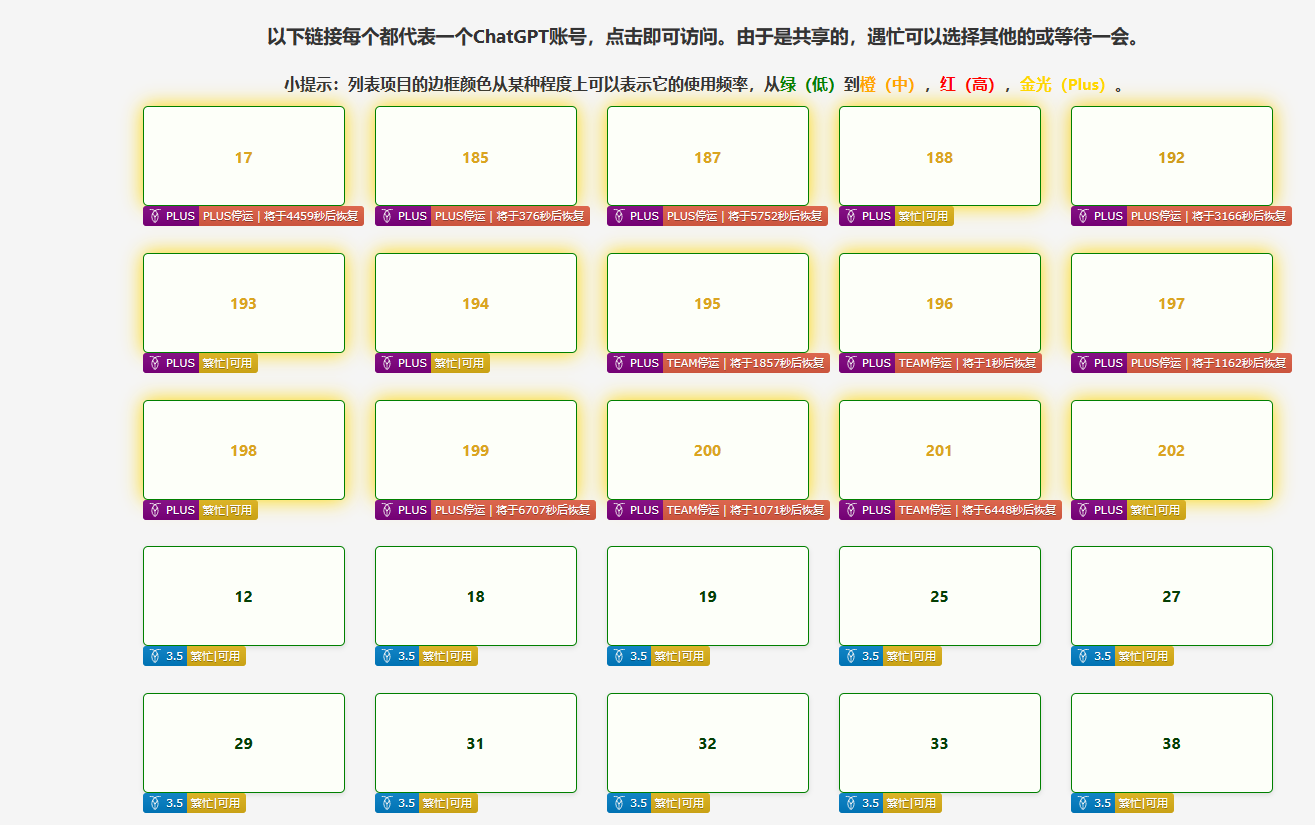1315x825 pixels.
Task: Select 3.5 account card 19
Action: pyautogui.click(x=708, y=596)
